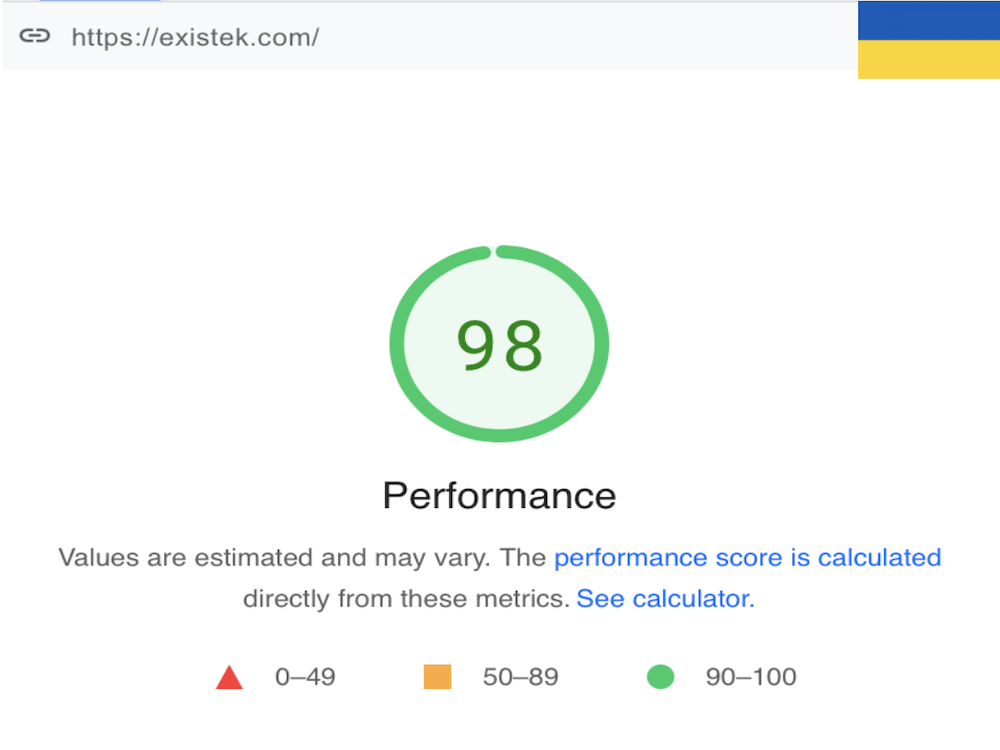
Task: Click the 98 score number
Action: pos(499,345)
